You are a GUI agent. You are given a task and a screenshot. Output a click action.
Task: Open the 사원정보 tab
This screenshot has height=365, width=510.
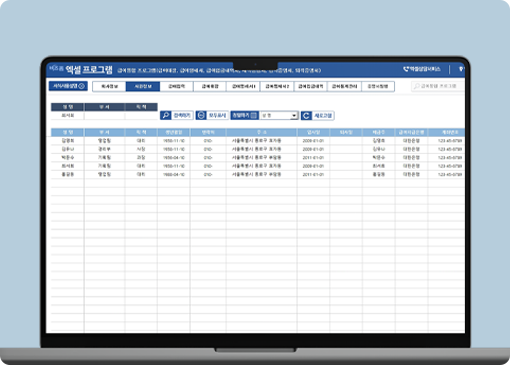[x=143, y=86]
